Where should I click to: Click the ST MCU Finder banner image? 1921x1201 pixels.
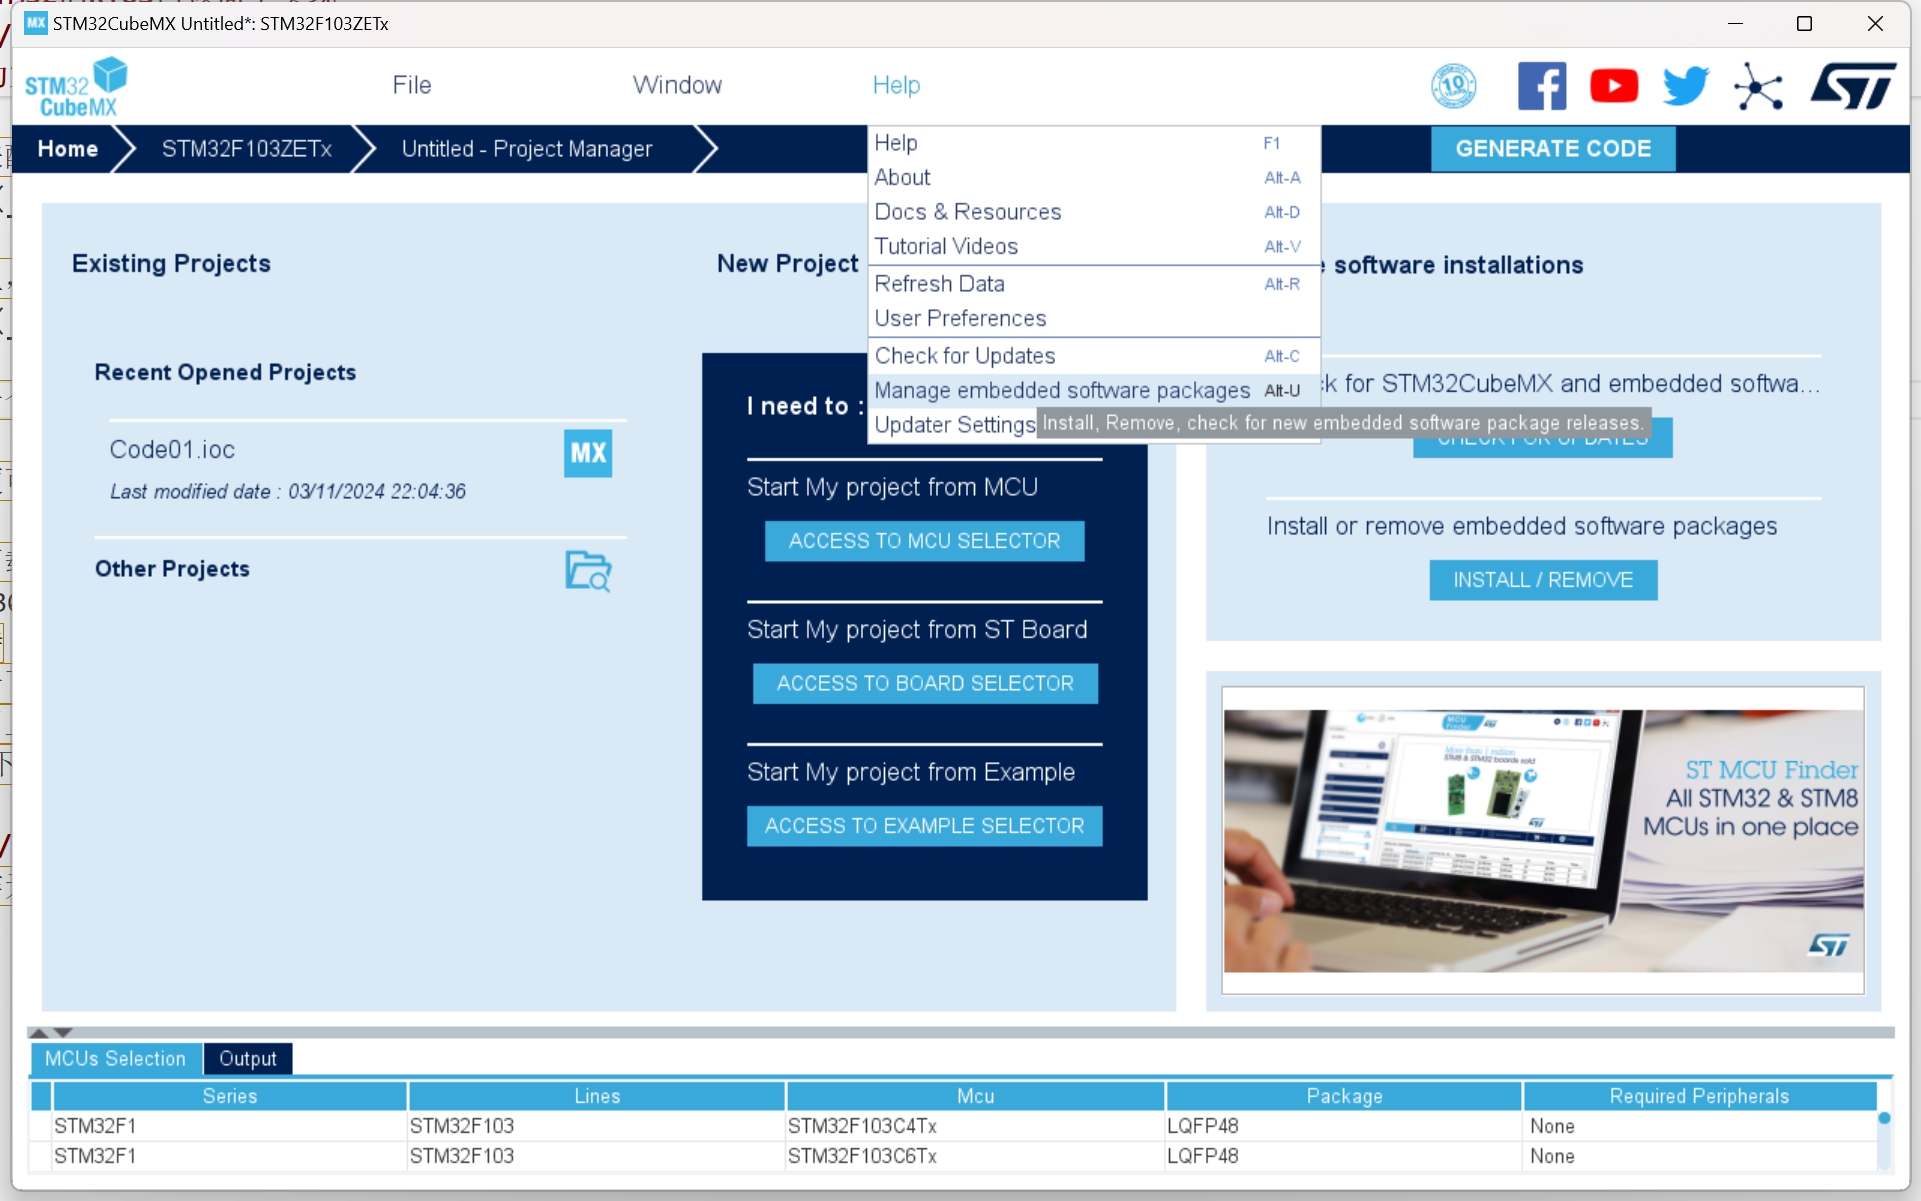pos(1542,840)
